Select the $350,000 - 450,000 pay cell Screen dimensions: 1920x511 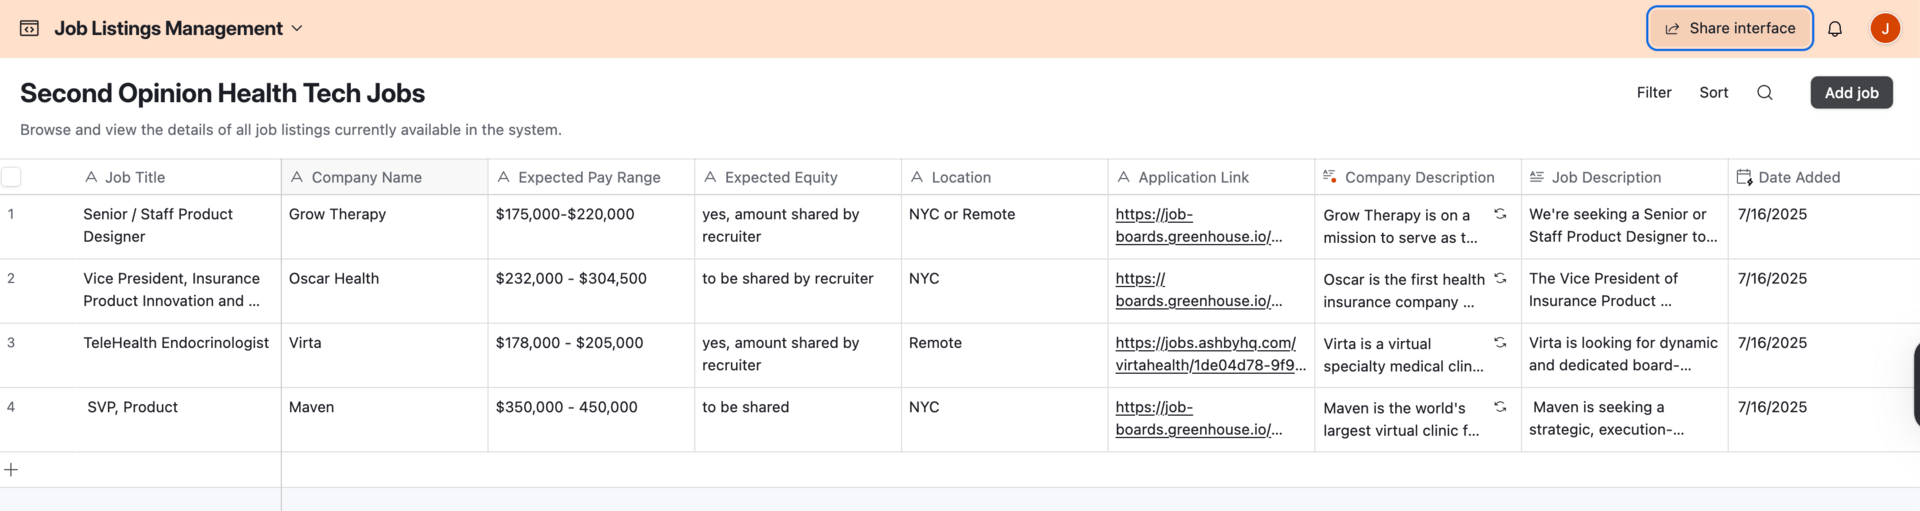[x=591, y=419]
